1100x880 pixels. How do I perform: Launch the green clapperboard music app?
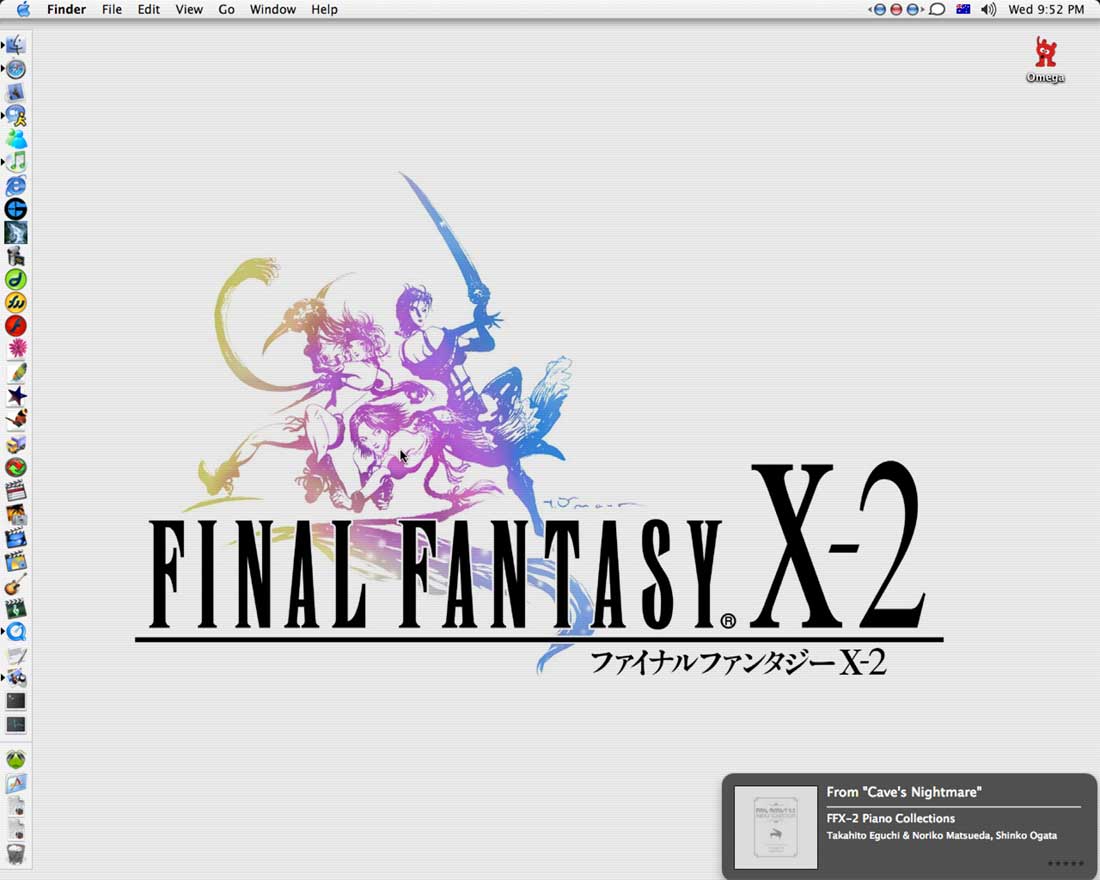(15, 608)
